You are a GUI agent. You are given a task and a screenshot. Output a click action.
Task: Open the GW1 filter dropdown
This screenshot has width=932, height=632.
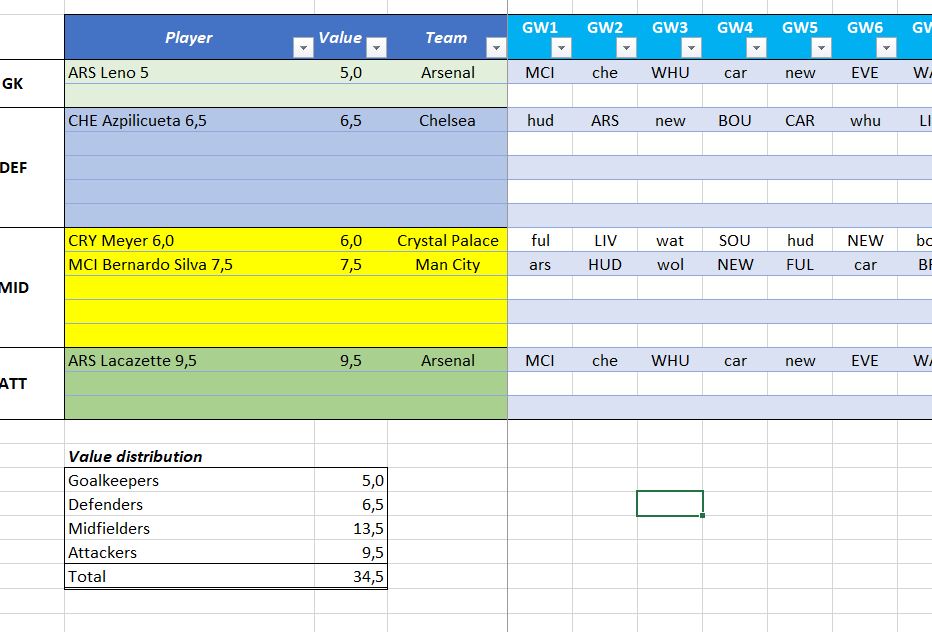pos(561,47)
